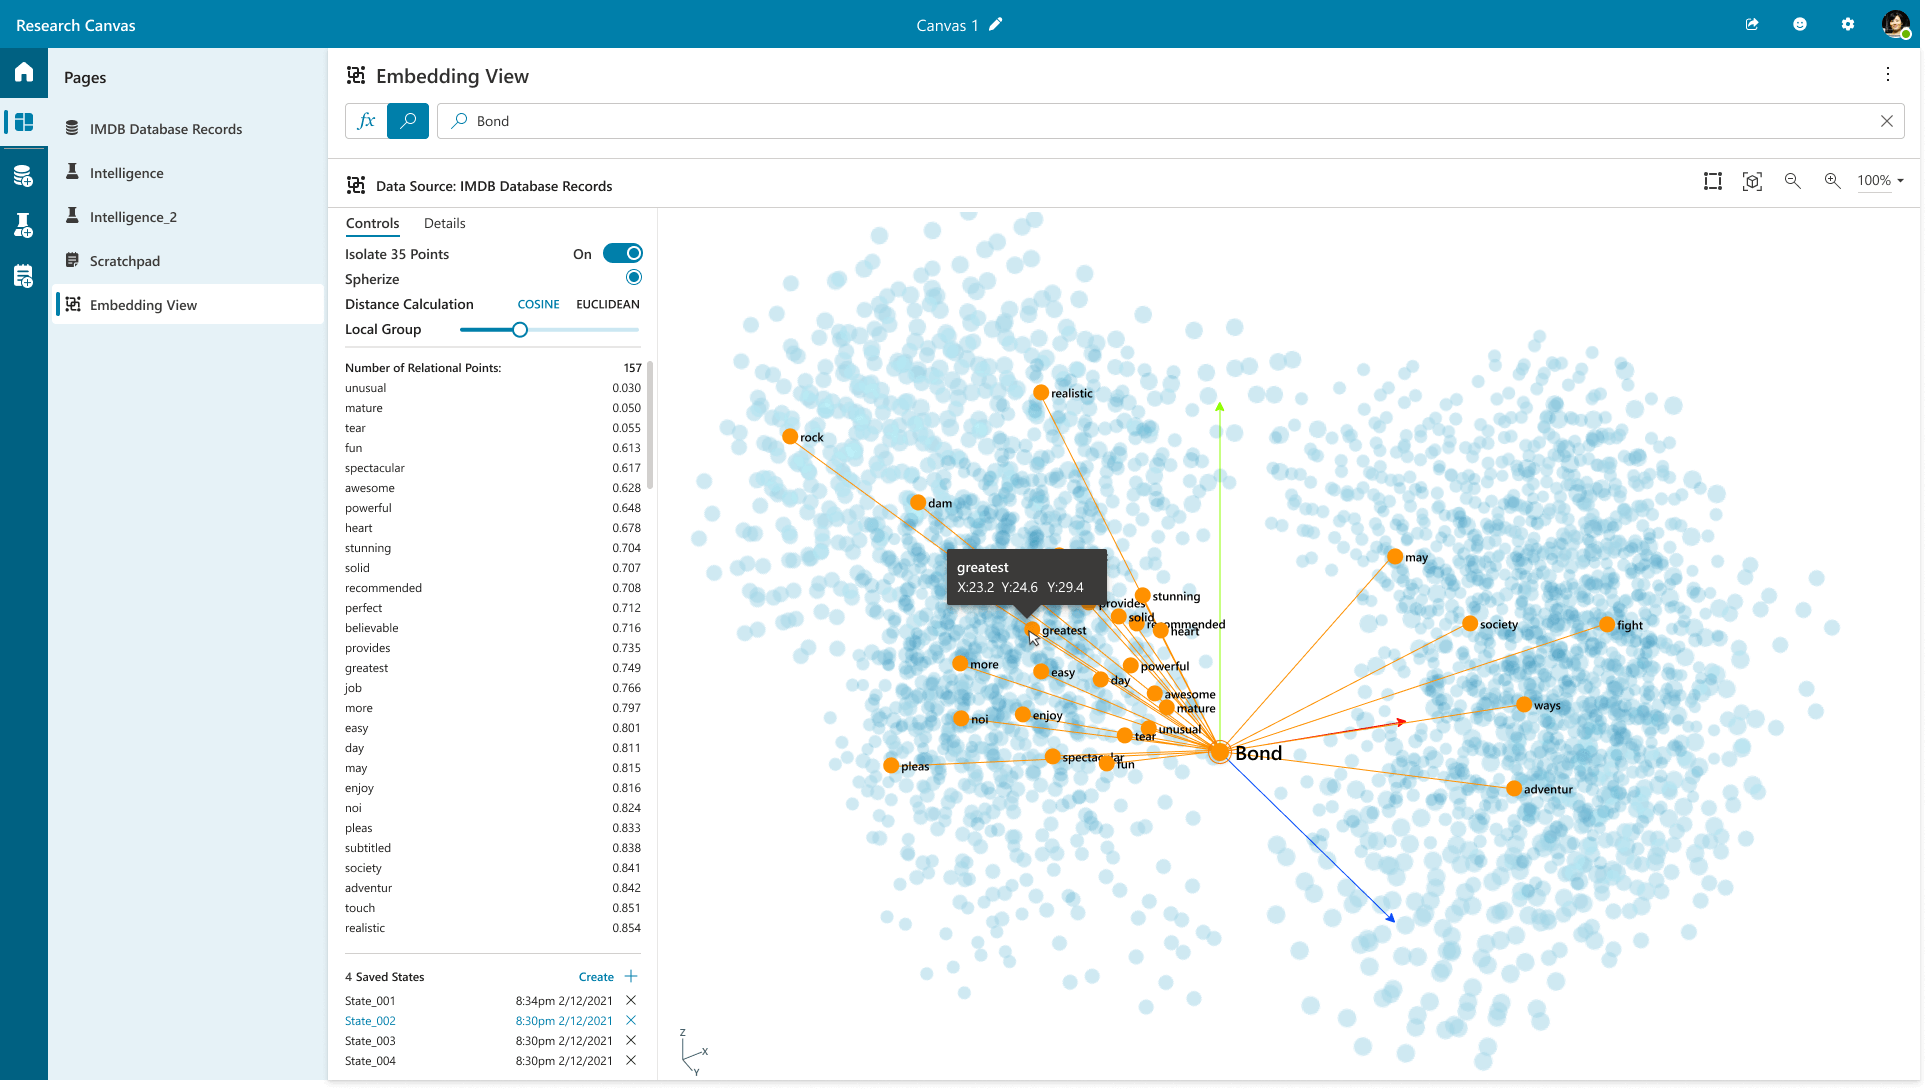Viewport: 1928px width, 1091px height.
Task: Toggle Isolate 35 Points switch off
Action: click(x=622, y=254)
